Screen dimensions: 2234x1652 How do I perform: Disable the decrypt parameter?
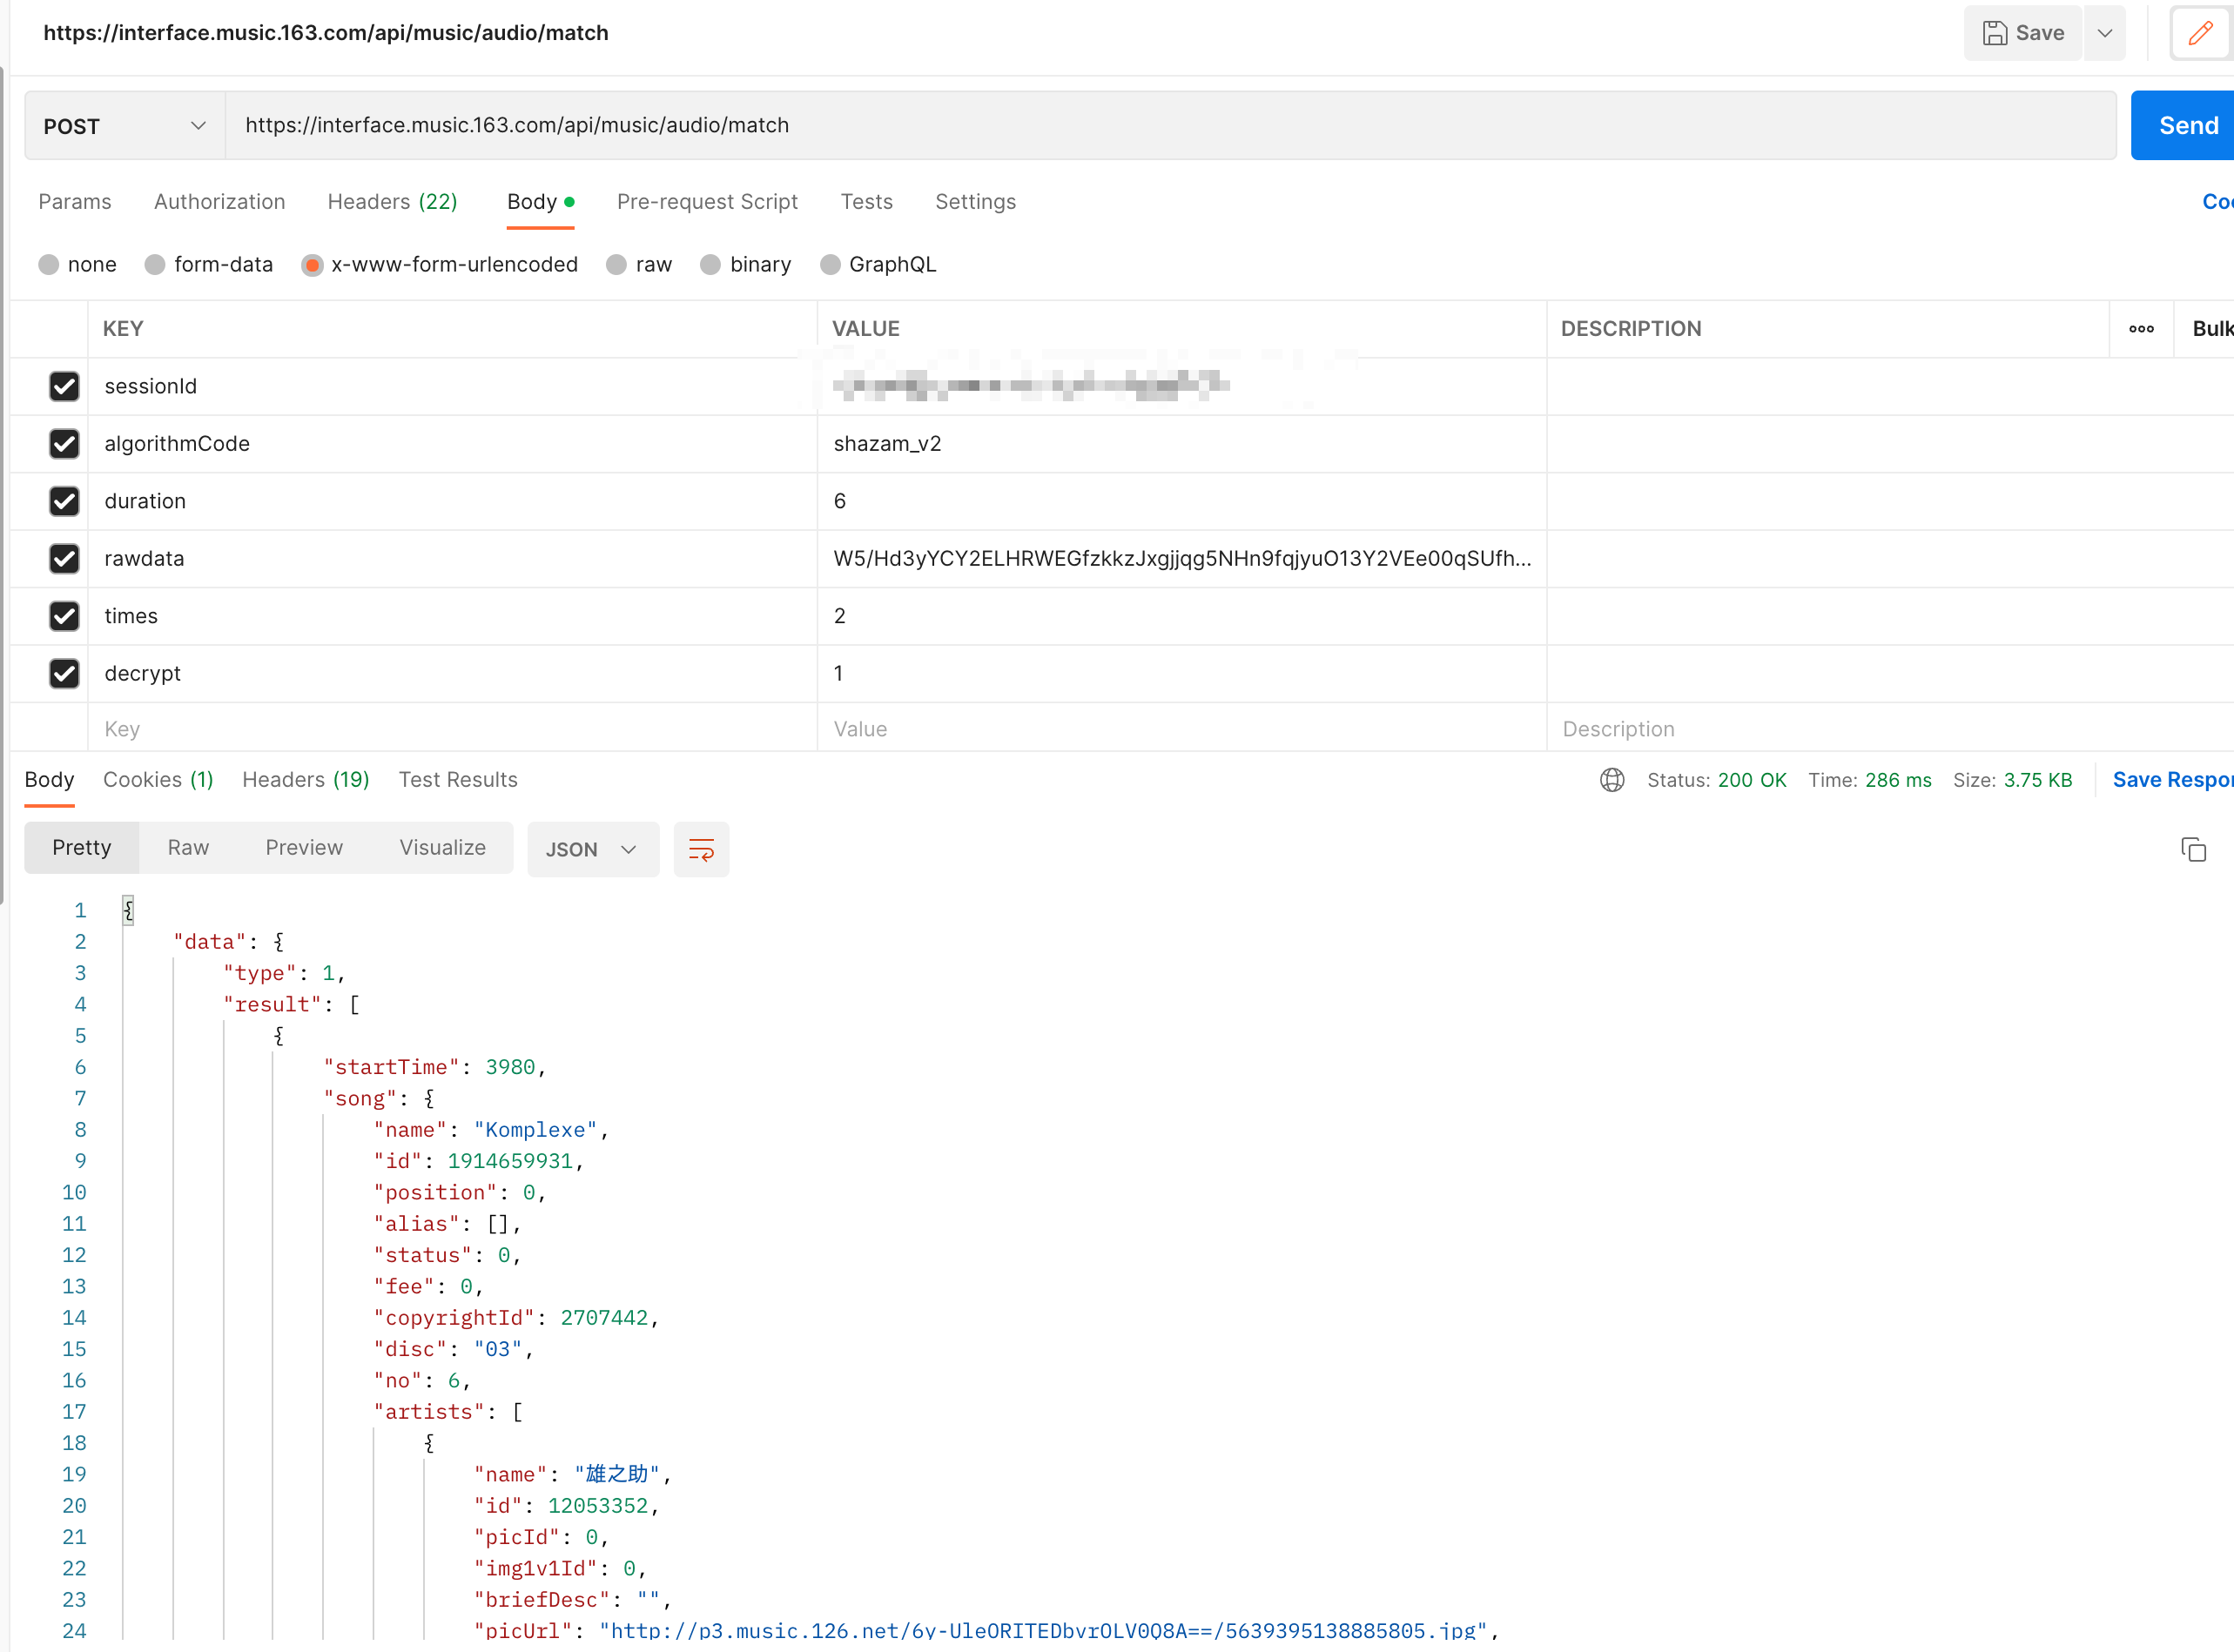(x=64, y=673)
